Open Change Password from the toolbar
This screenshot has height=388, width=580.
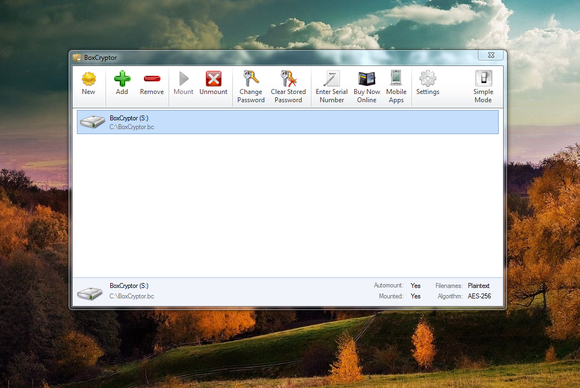coord(251,87)
